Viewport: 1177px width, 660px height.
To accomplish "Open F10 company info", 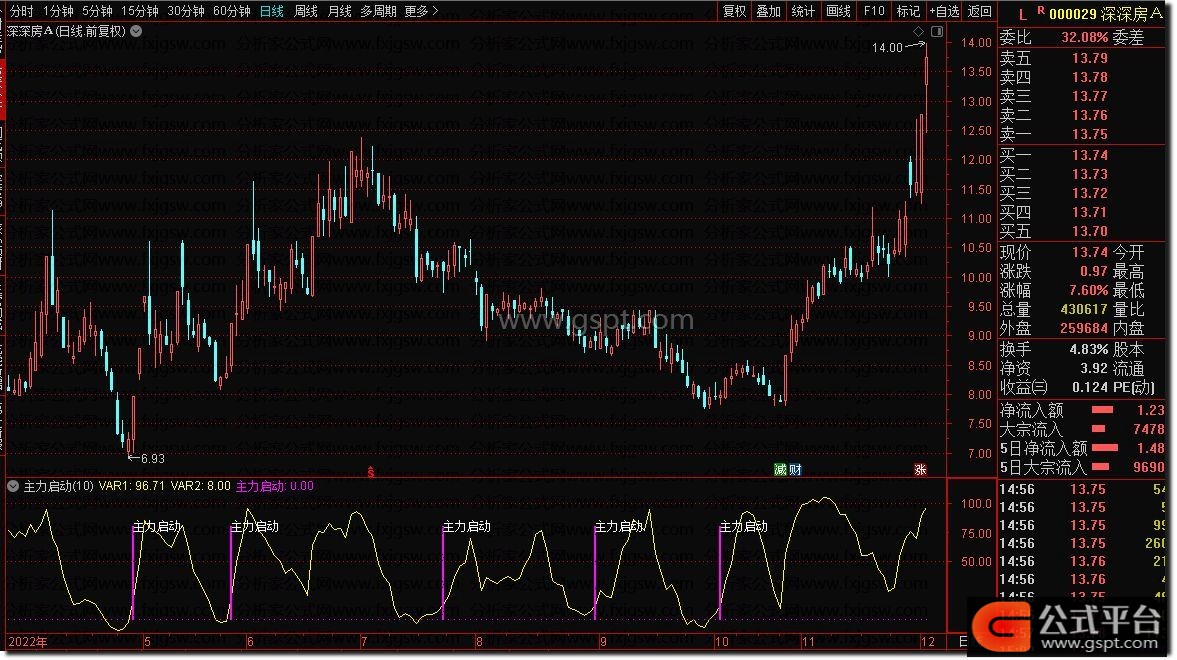I will (x=874, y=11).
